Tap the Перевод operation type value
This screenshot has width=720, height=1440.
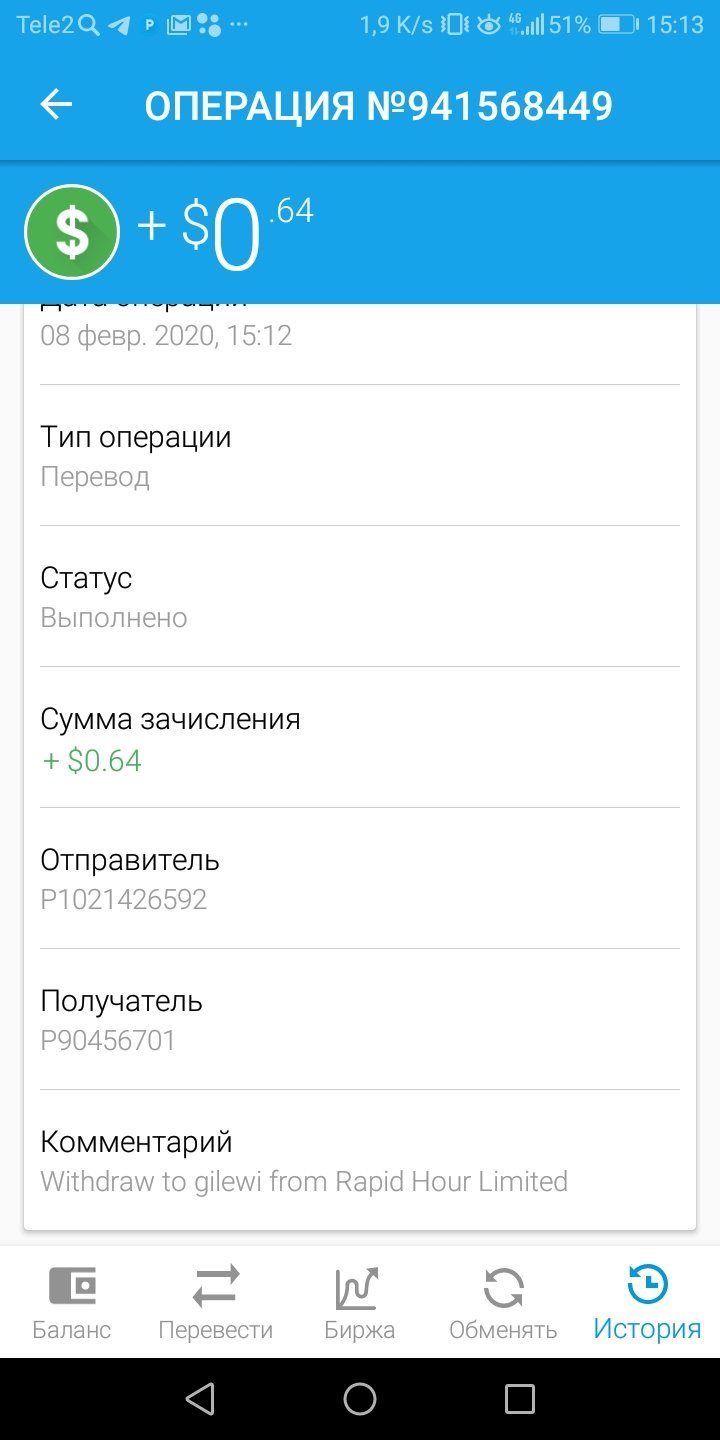pos(95,477)
